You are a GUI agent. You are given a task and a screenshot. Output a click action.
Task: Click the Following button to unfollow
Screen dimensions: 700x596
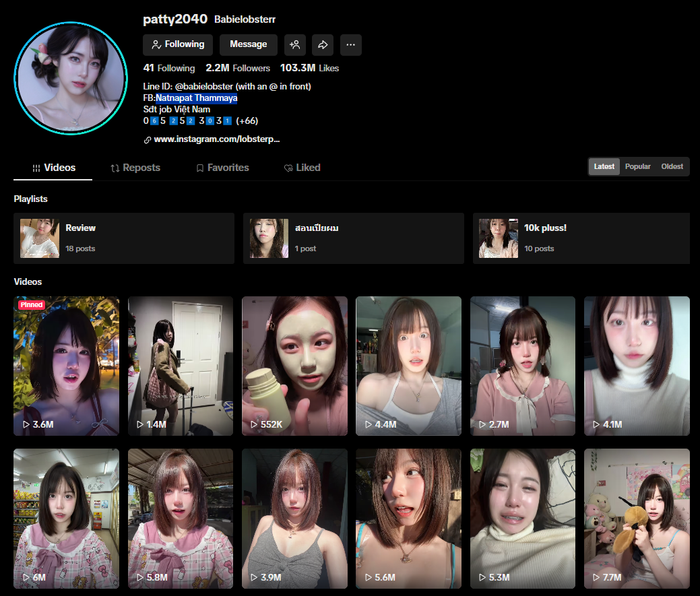coord(178,45)
